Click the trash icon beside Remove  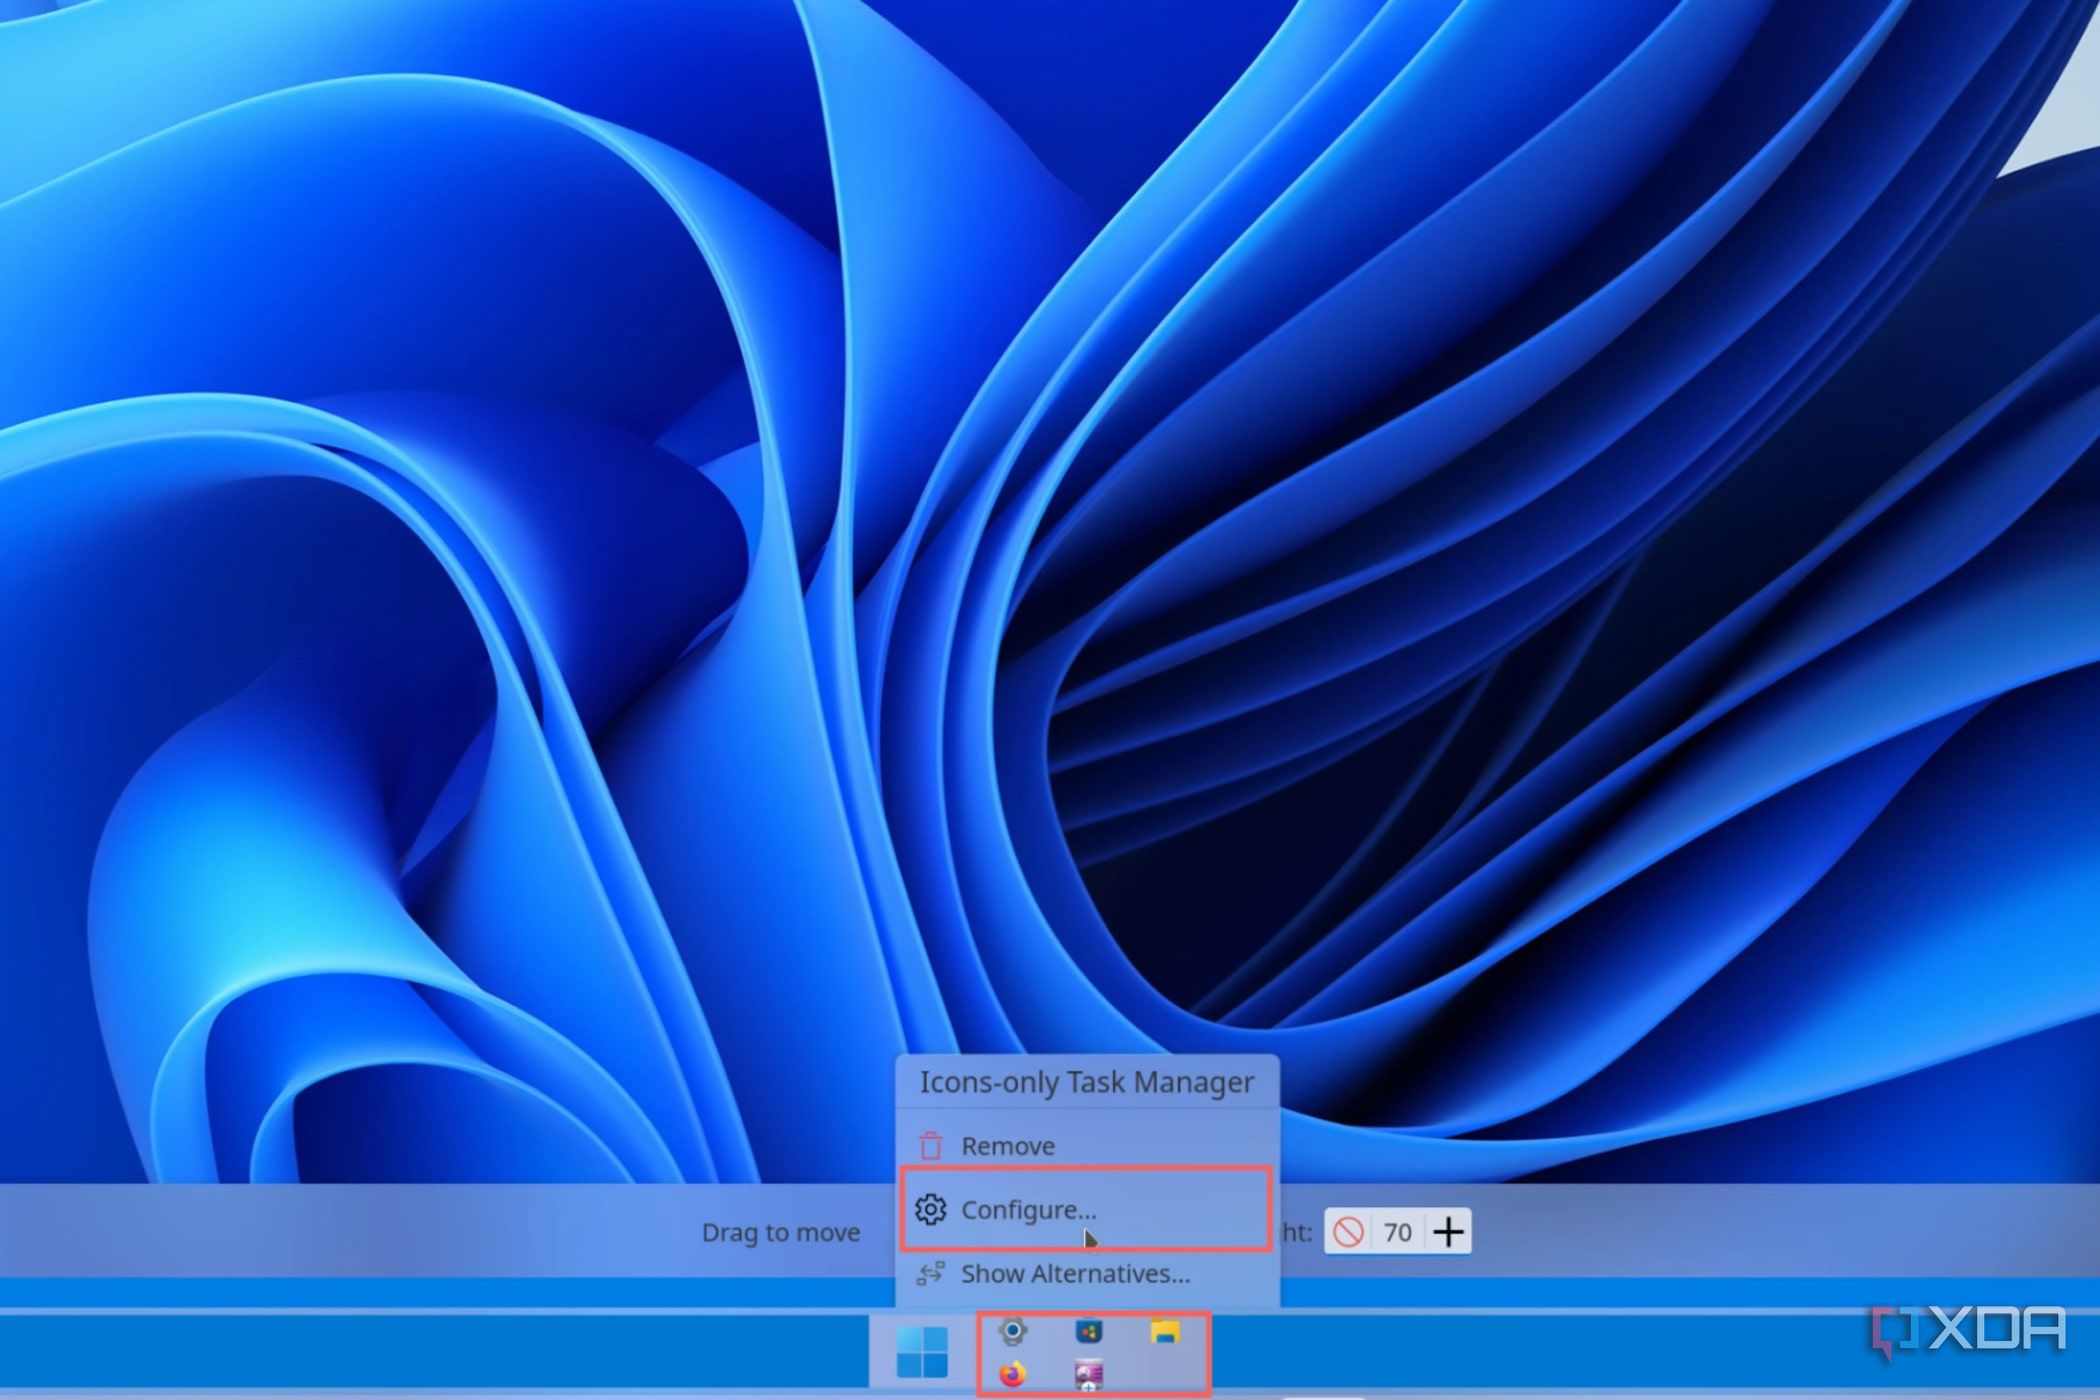coord(932,1146)
